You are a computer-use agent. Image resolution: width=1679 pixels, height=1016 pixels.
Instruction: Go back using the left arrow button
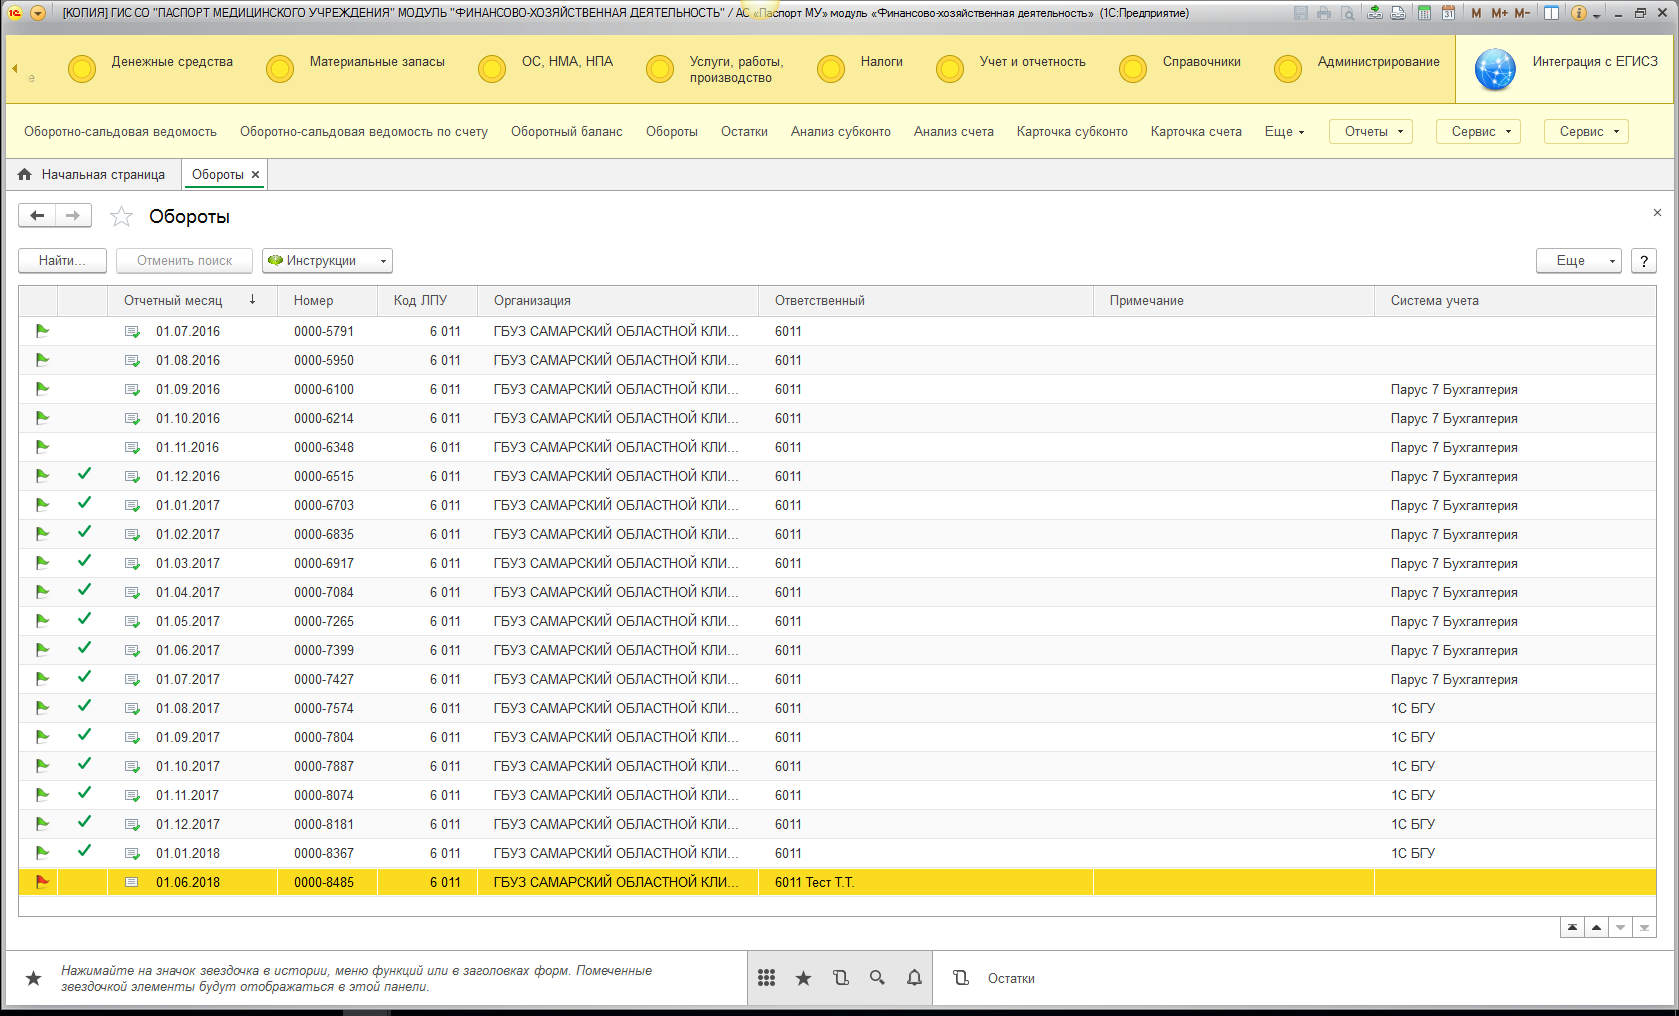point(37,215)
